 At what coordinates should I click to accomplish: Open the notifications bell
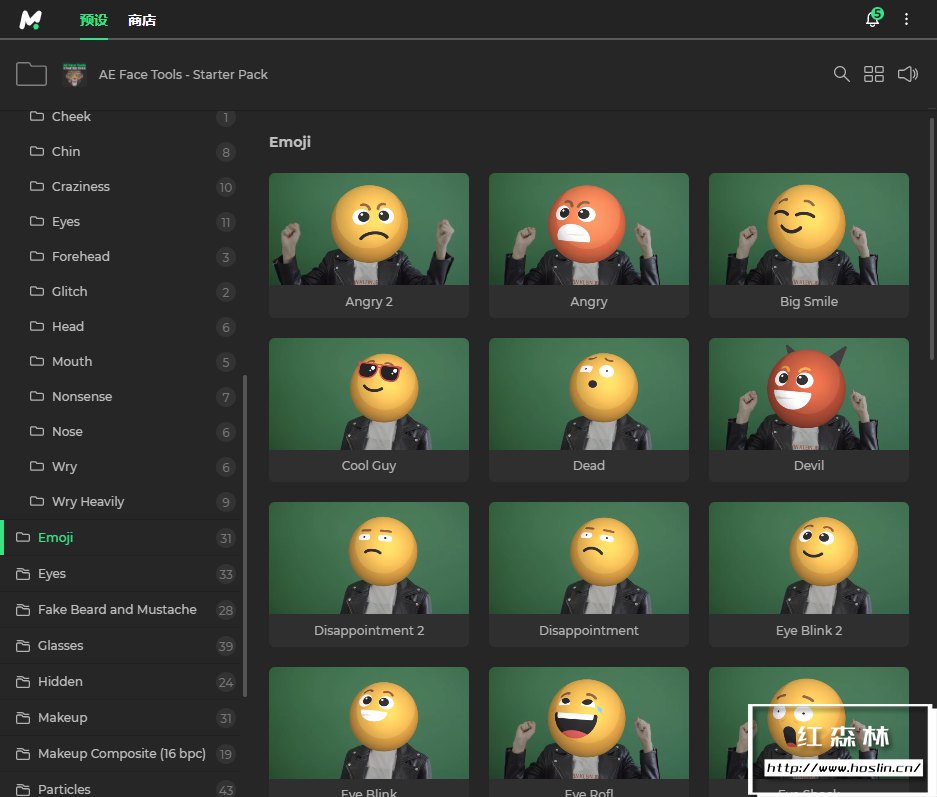point(872,20)
